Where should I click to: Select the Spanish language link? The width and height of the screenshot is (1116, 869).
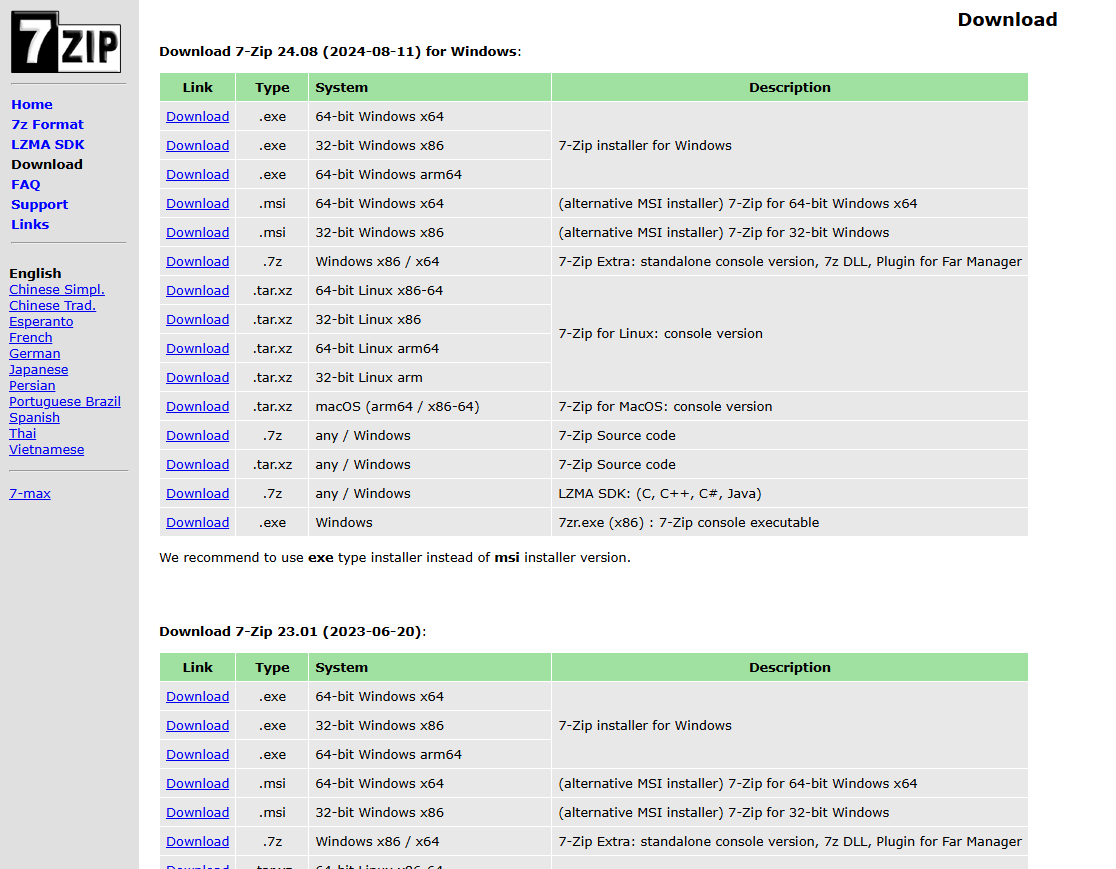34,418
